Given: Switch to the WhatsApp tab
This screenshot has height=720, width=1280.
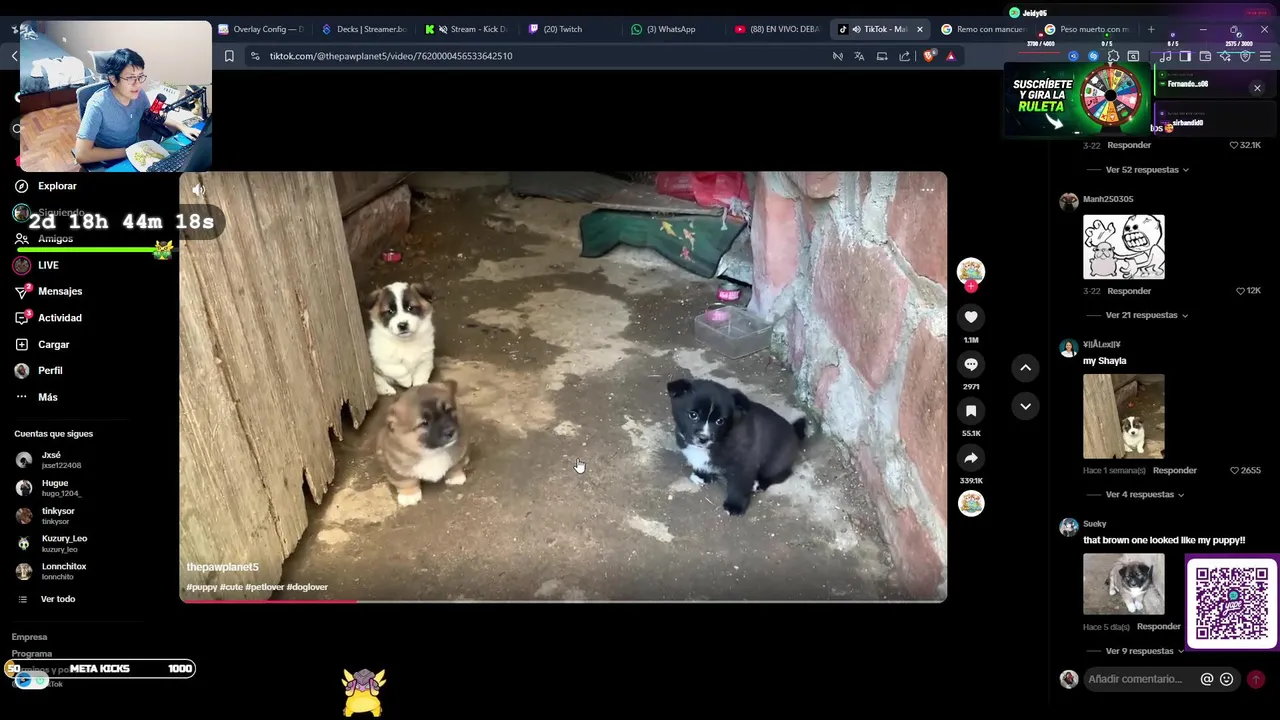Looking at the screenshot, I should tap(674, 29).
